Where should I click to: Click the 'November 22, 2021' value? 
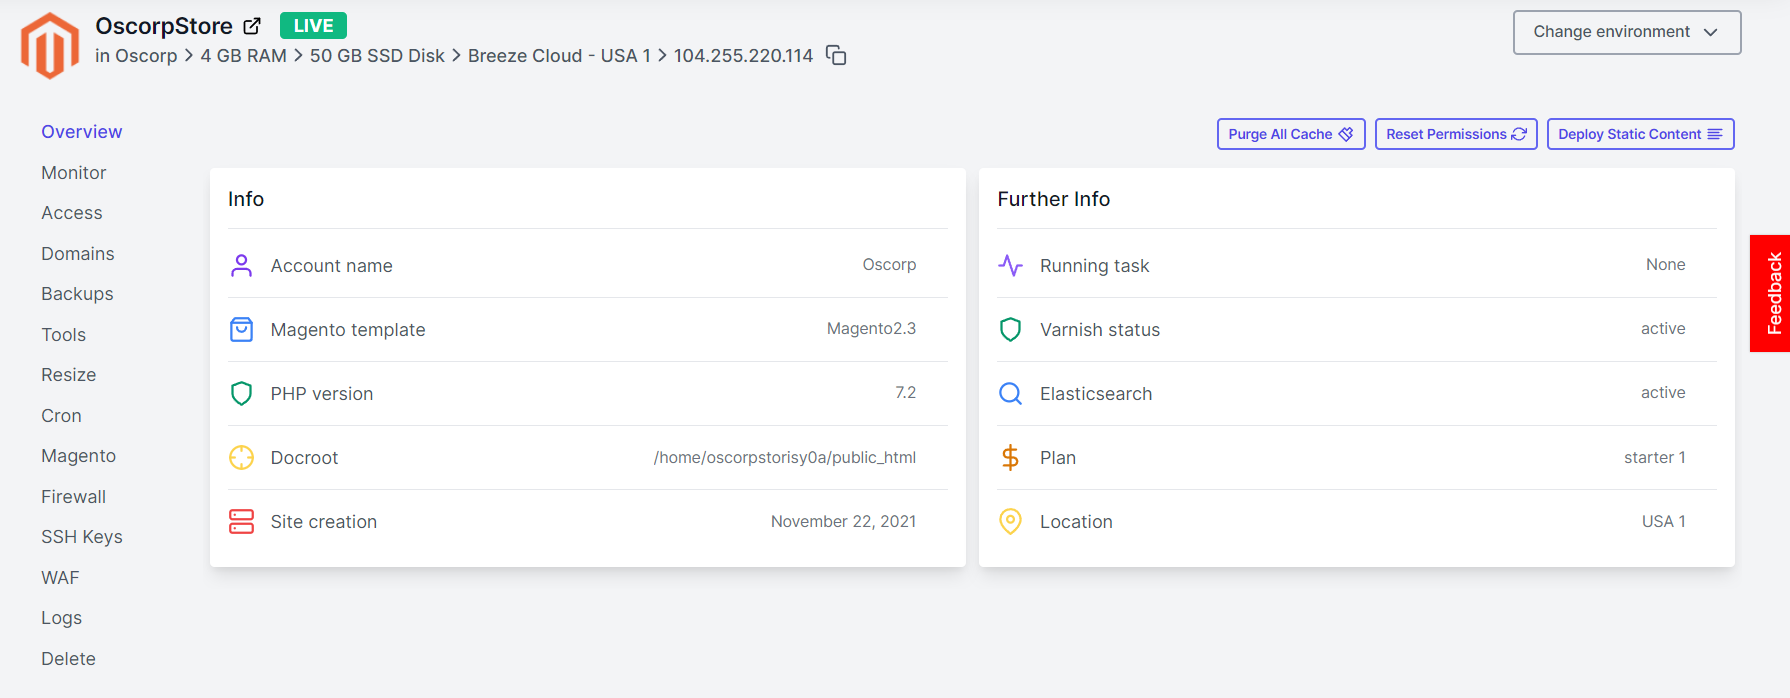click(x=843, y=521)
